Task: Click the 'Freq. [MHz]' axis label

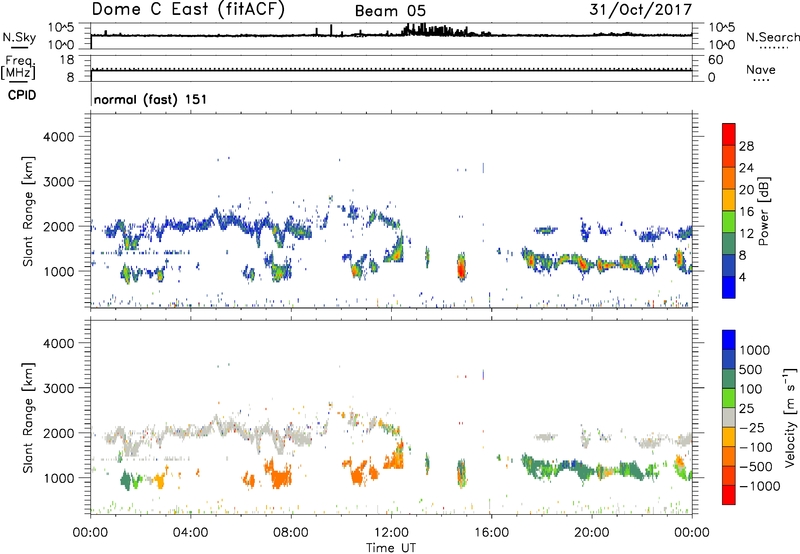Action: tap(18, 67)
